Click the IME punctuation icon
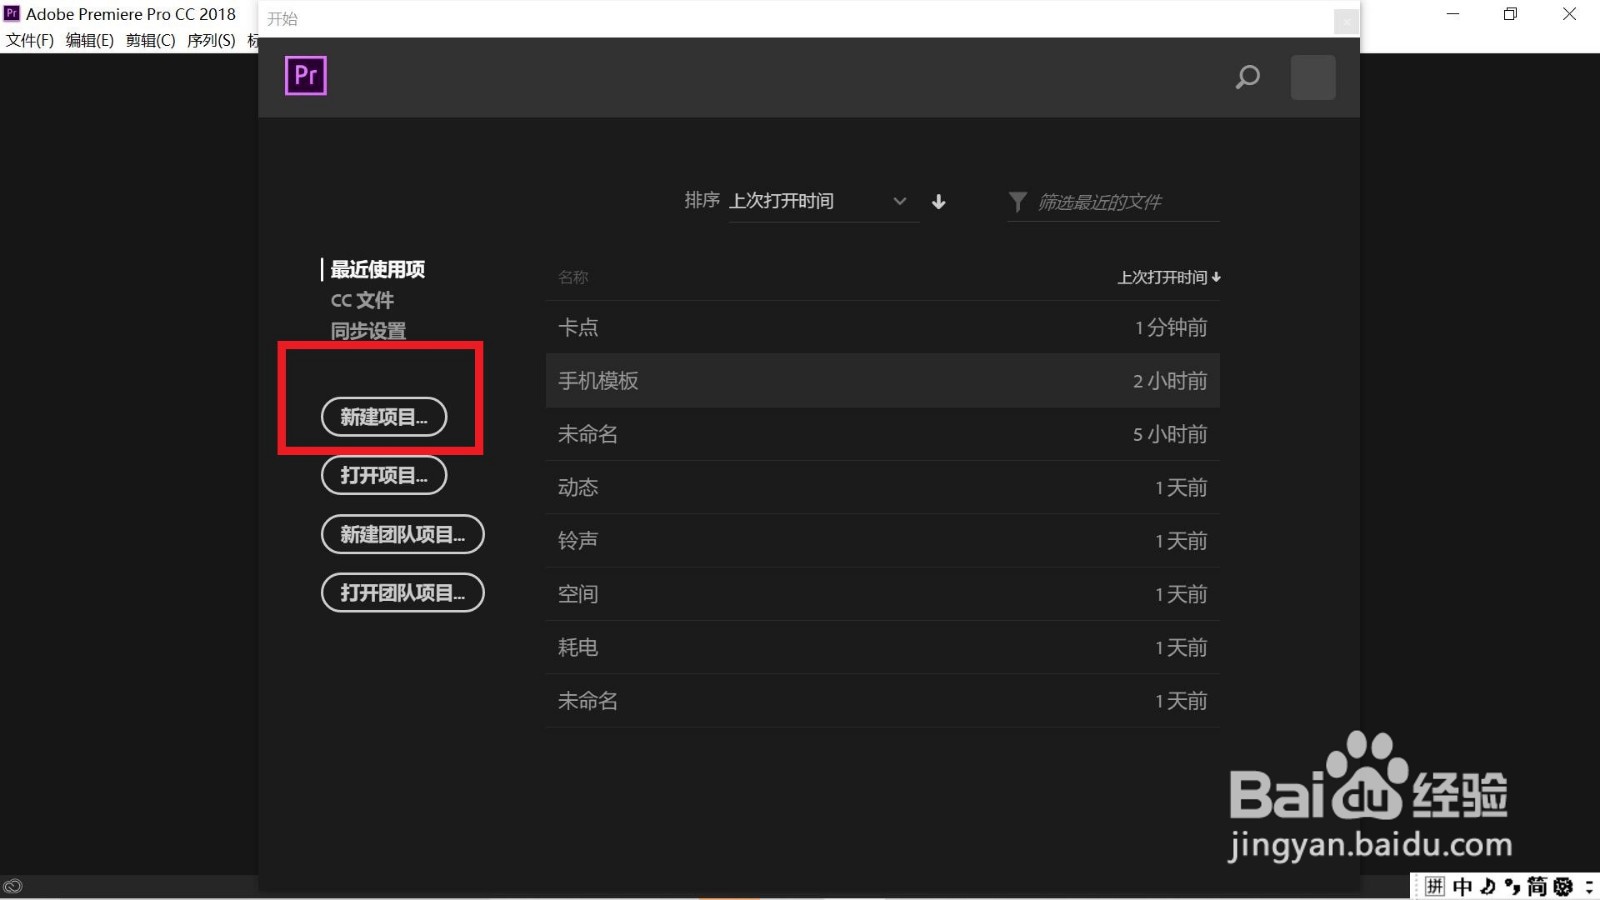 pyautogui.click(x=1512, y=886)
